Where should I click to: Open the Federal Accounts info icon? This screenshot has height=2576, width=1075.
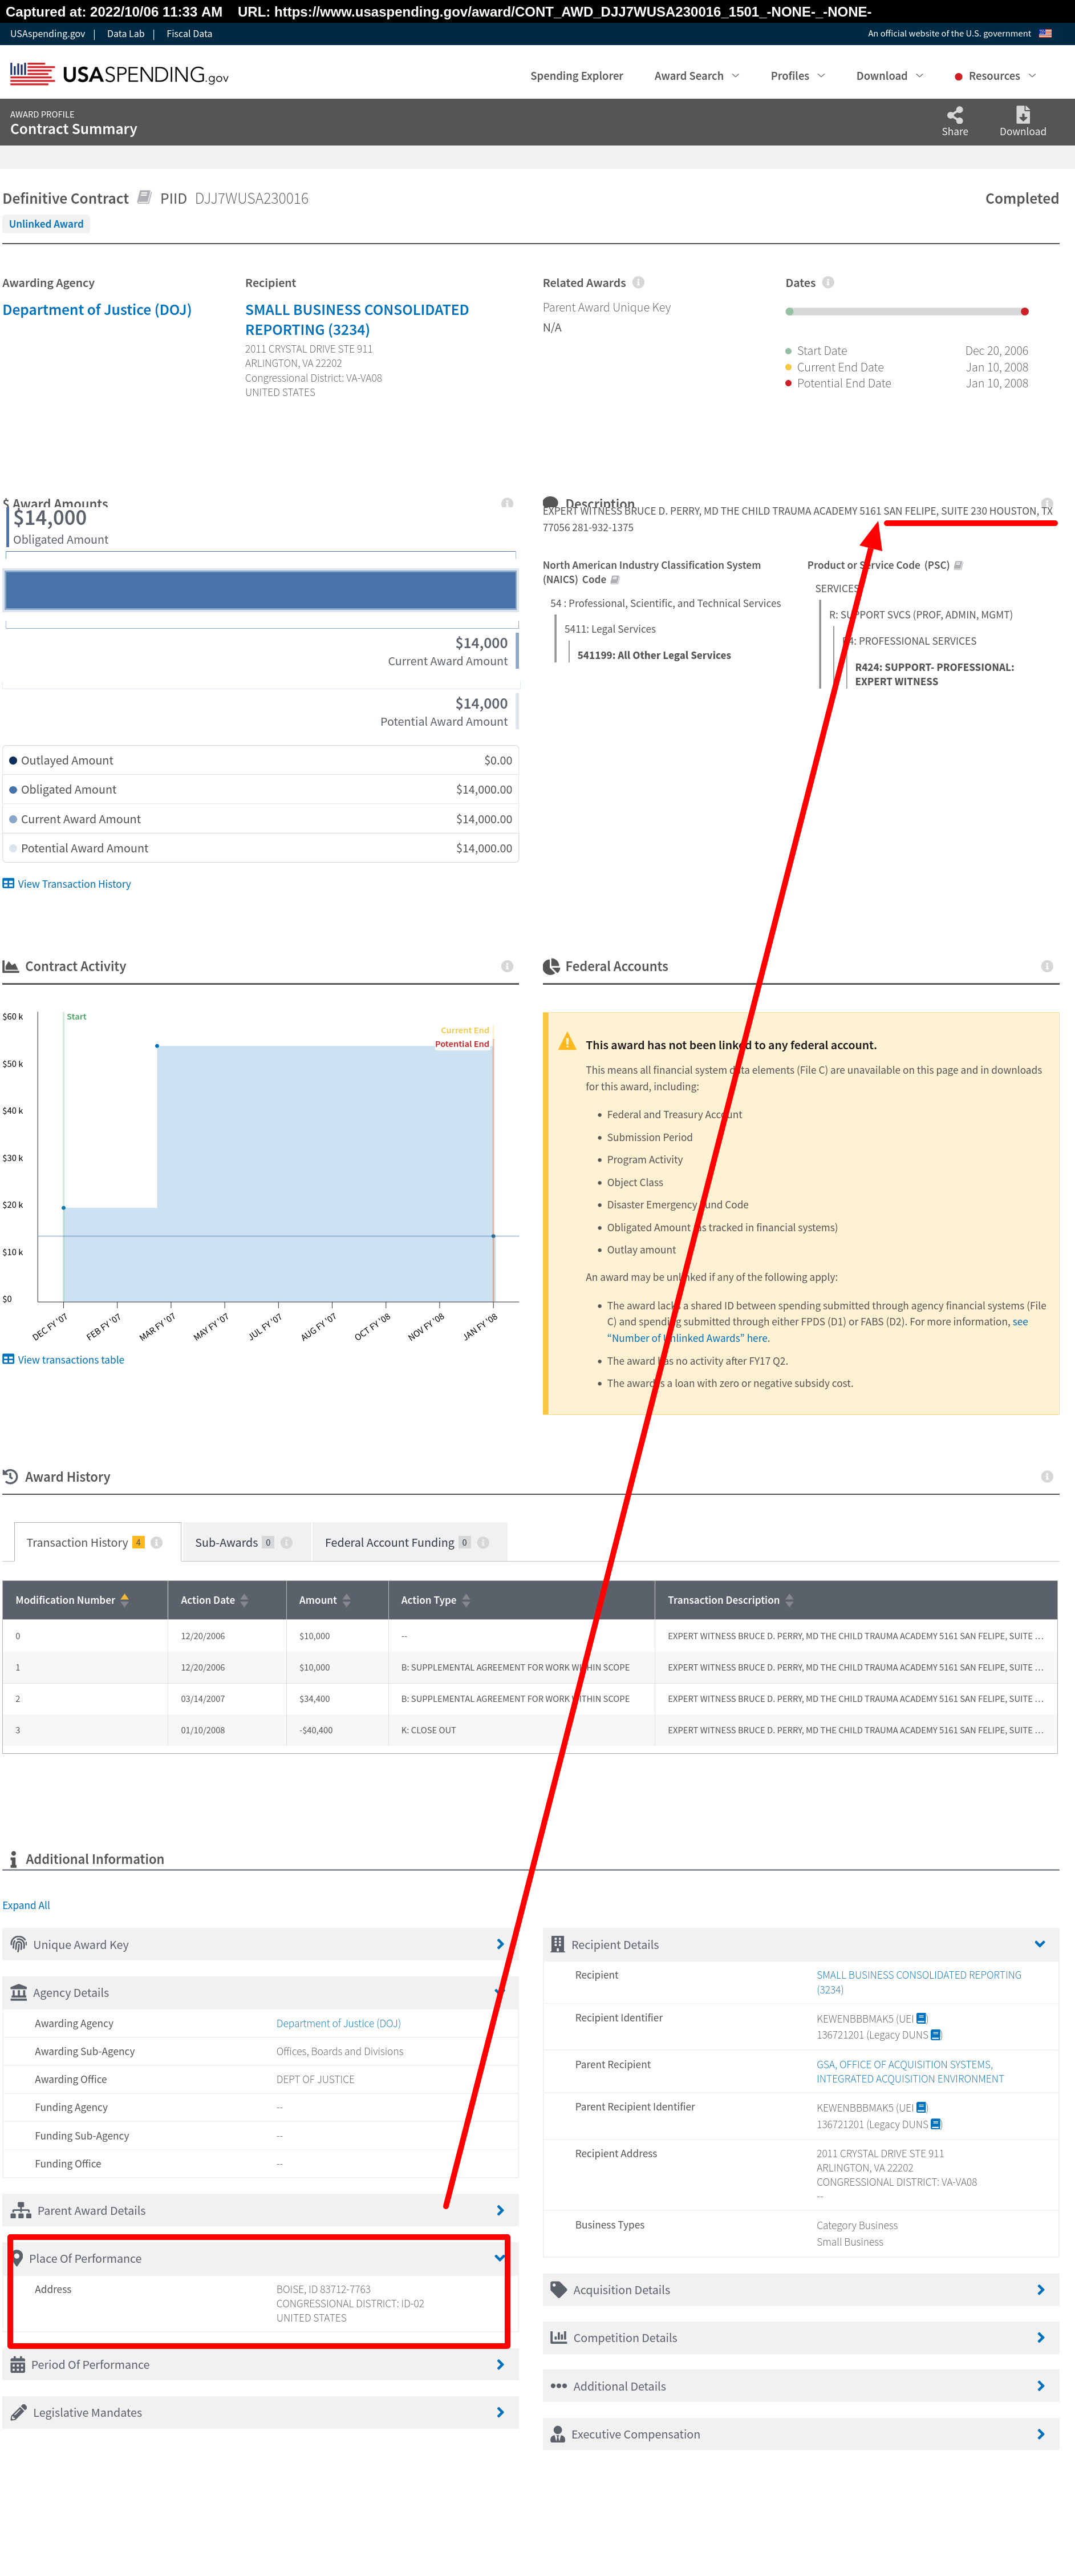pyautogui.click(x=1047, y=966)
